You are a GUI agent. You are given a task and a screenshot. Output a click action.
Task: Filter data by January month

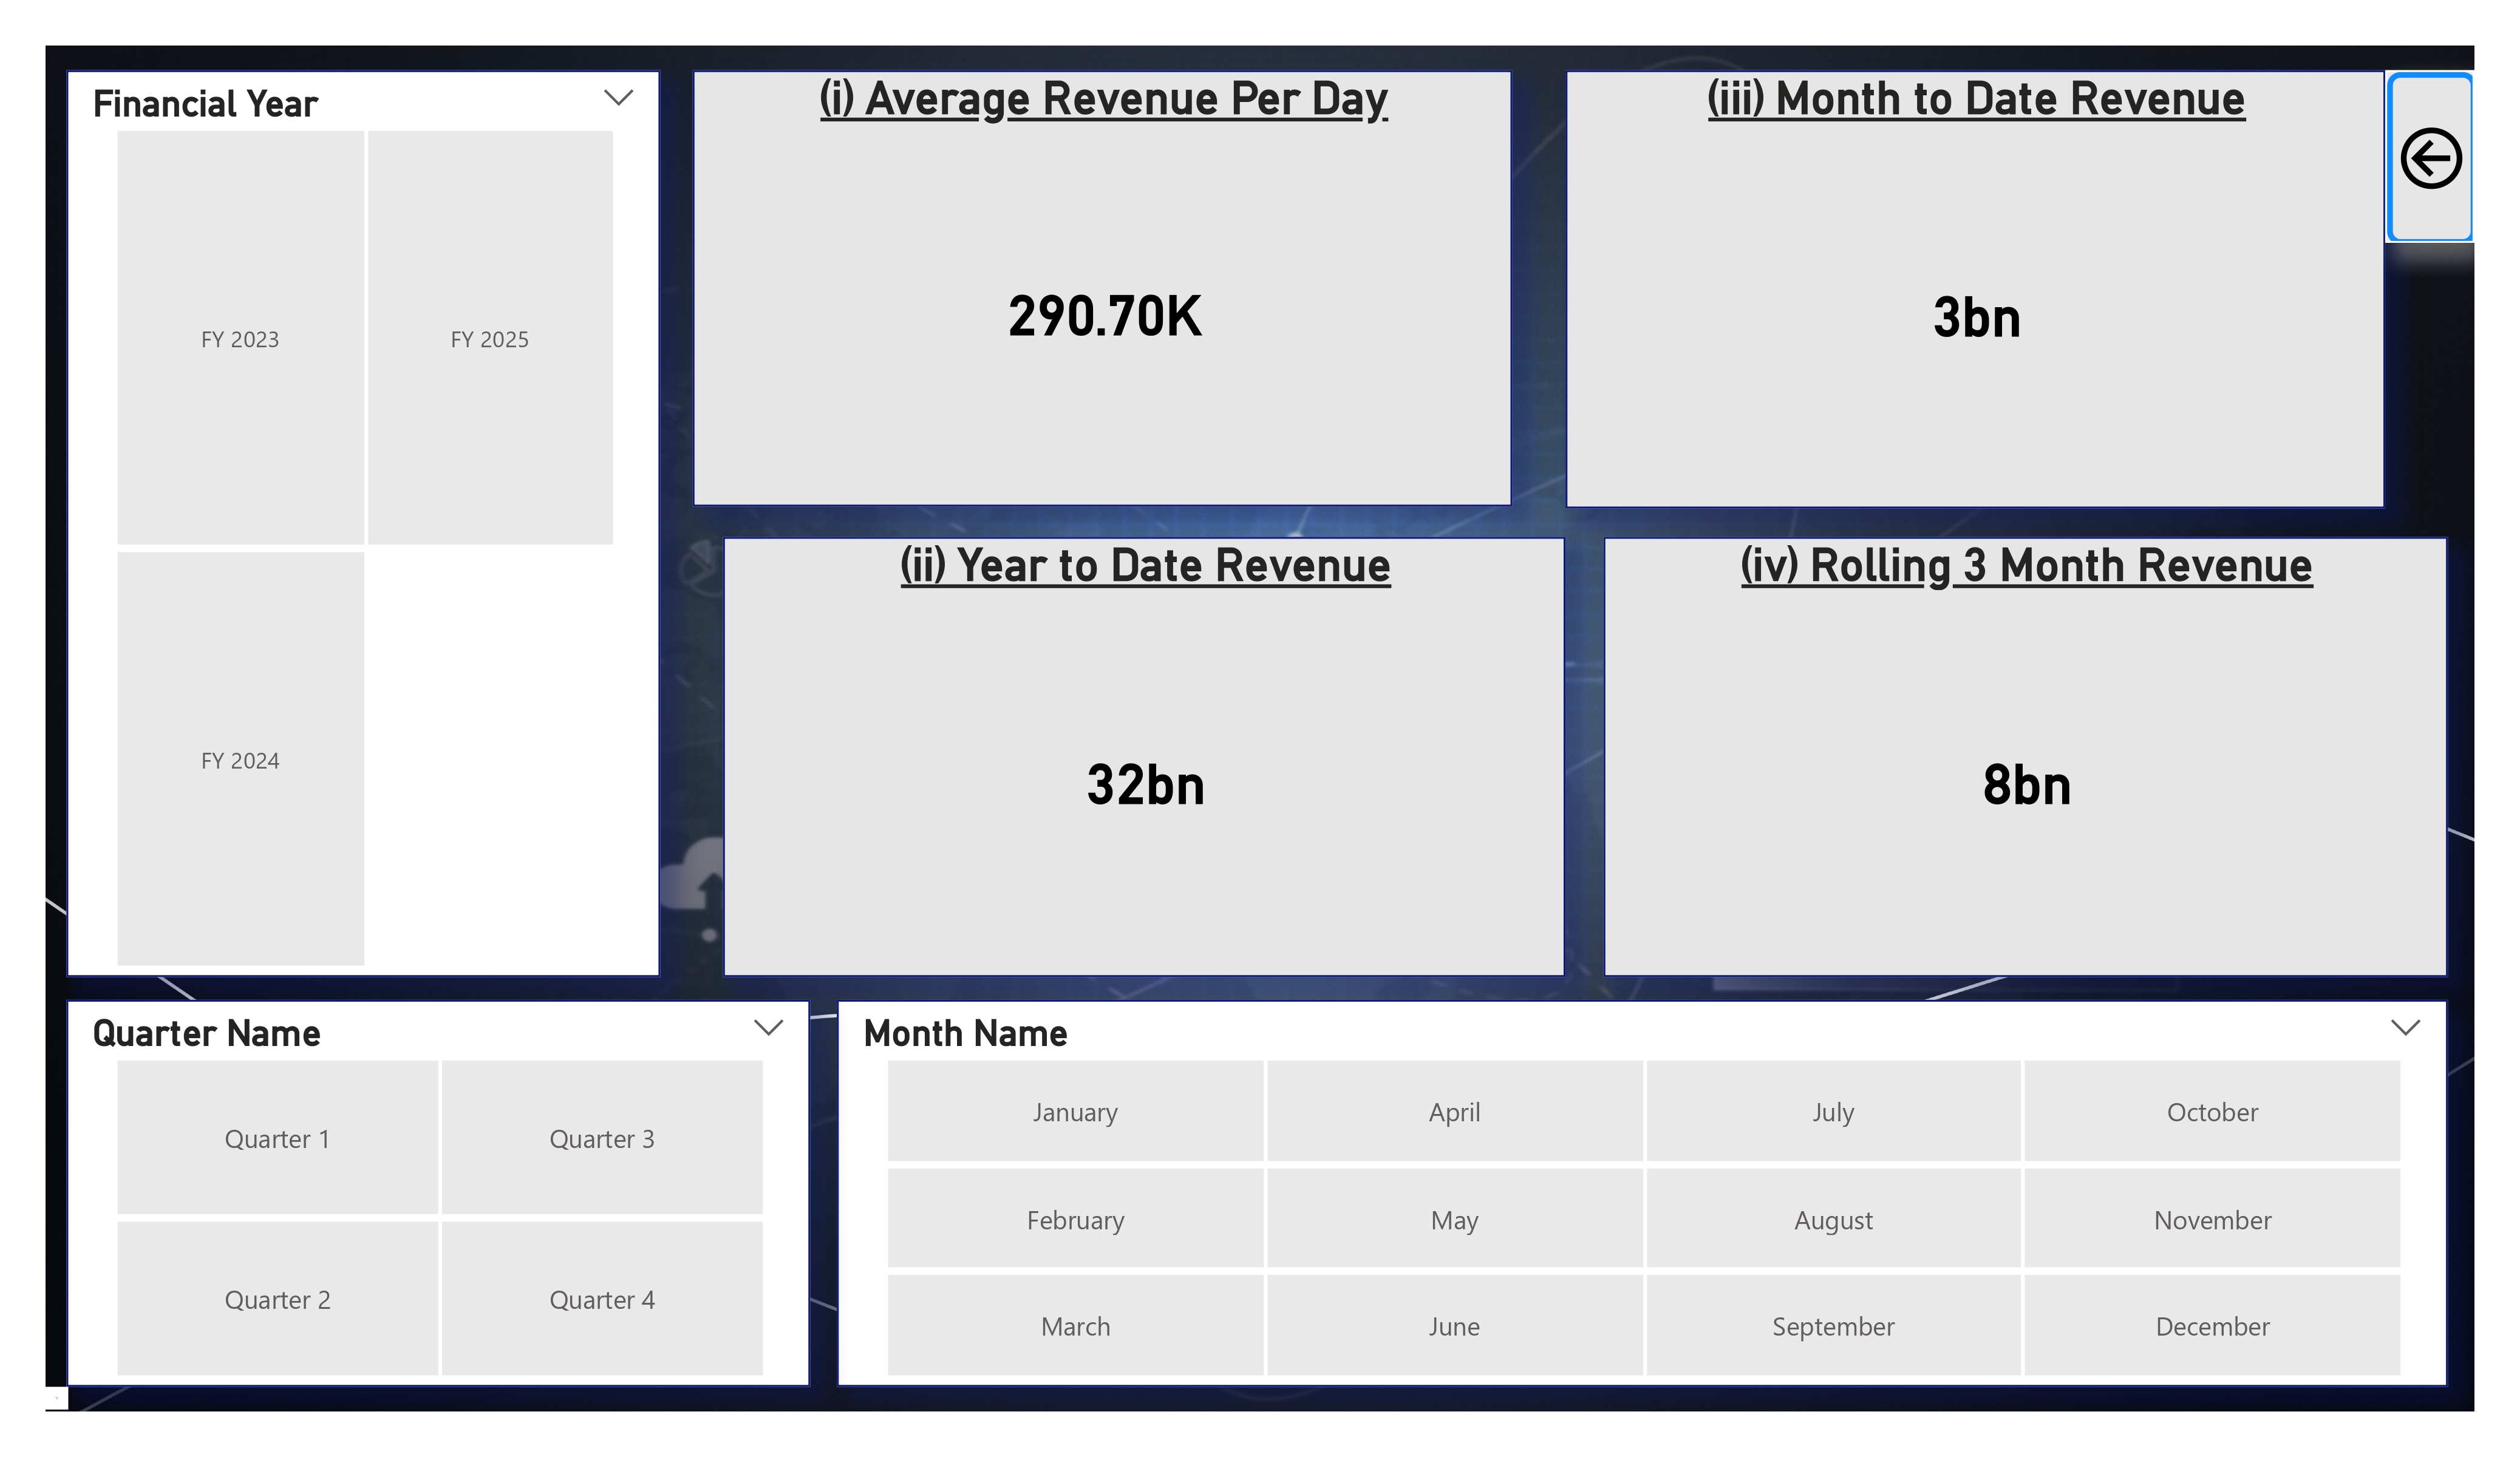1074,1111
